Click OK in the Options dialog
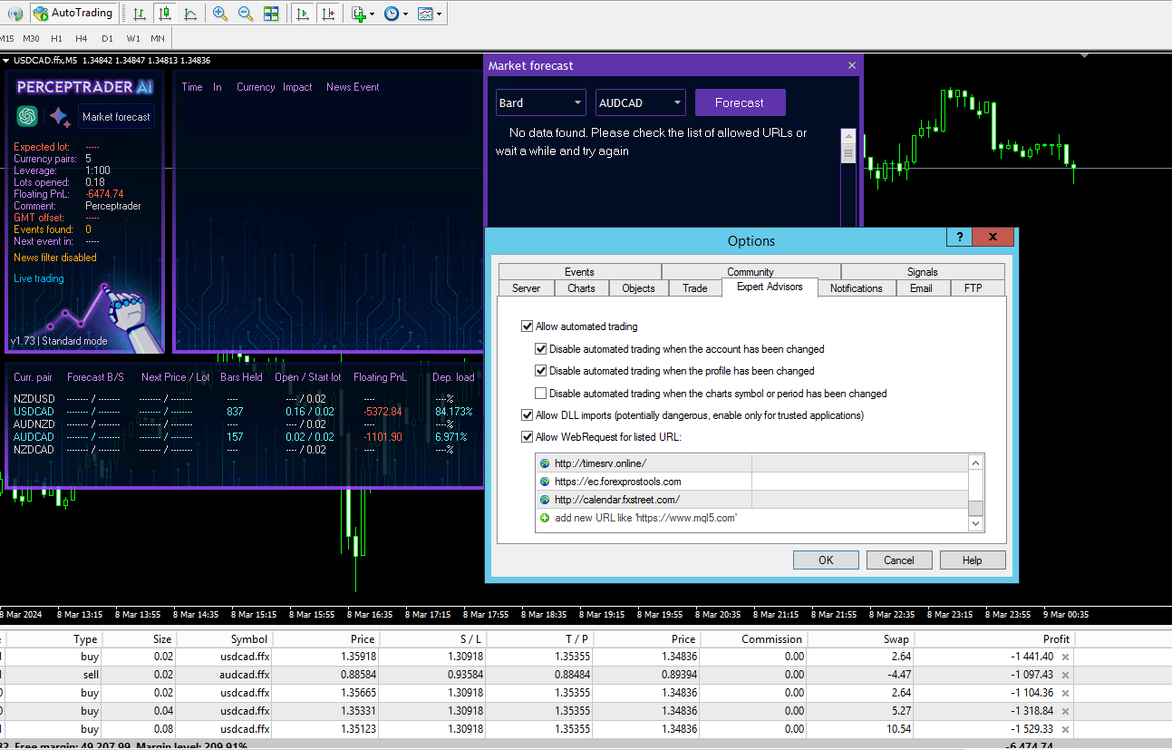This screenshot has width=1172, height=750. (826, 560)
